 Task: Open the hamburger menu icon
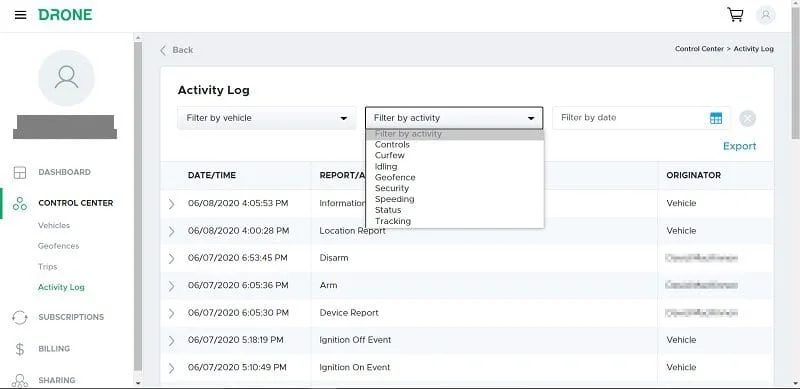[x=20, y=15]
